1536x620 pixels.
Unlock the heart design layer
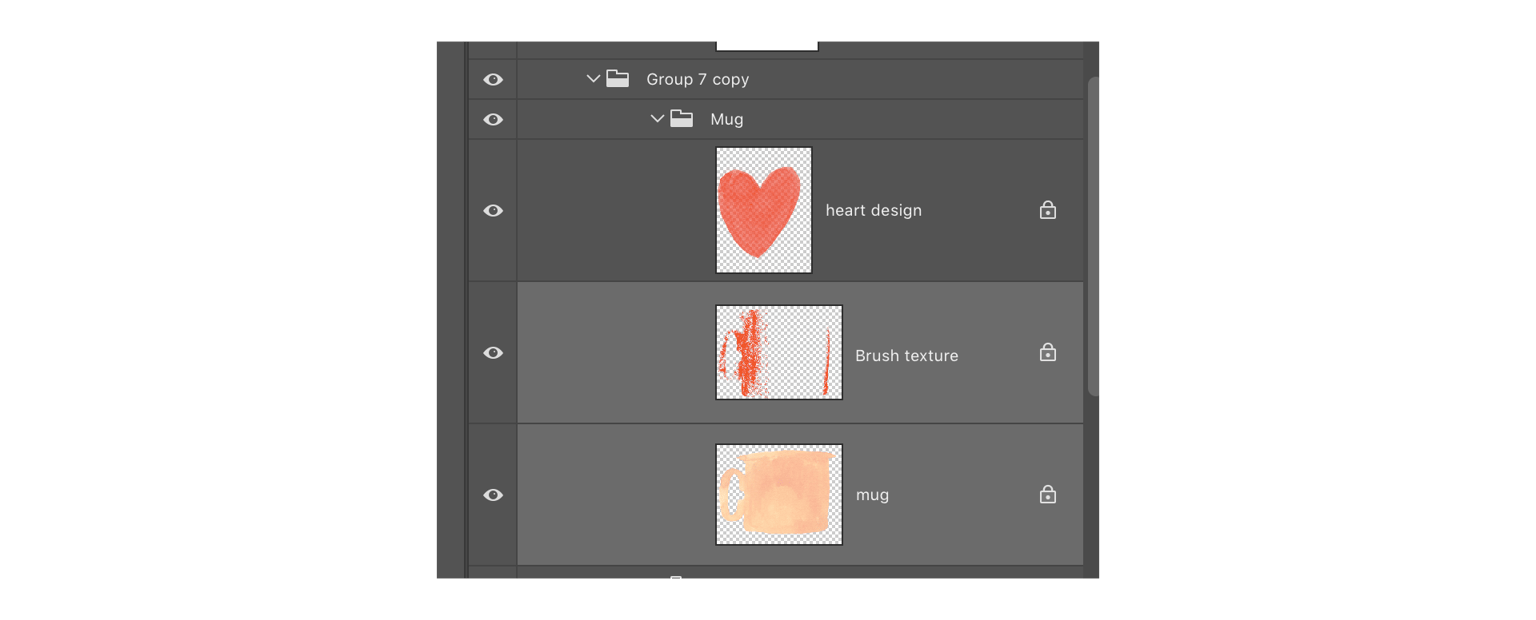pyautogui.click(x=1048, y=210)
